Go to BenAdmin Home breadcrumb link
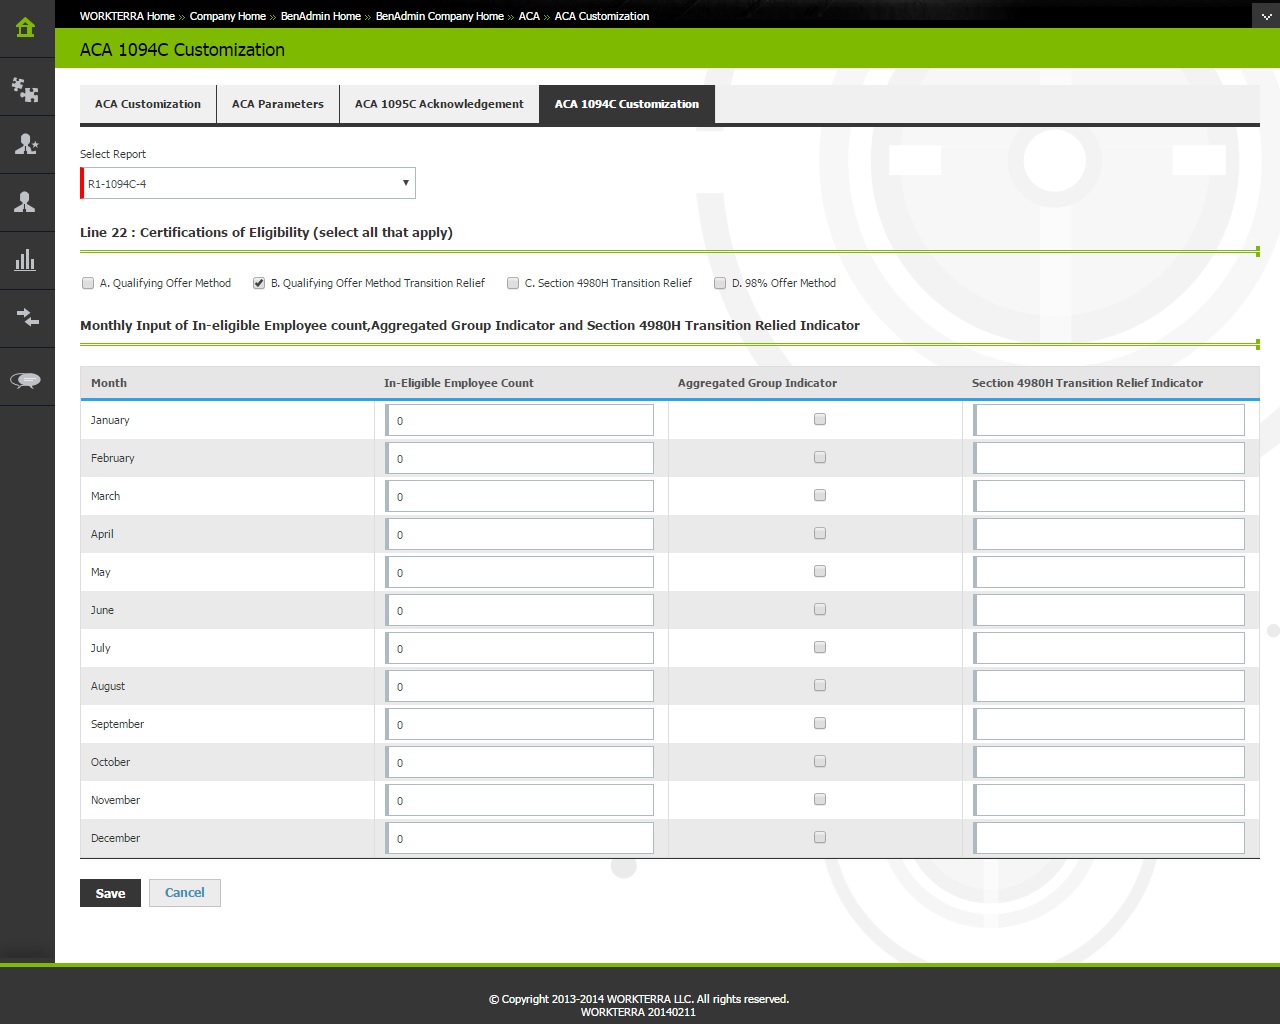 (320, 16)
